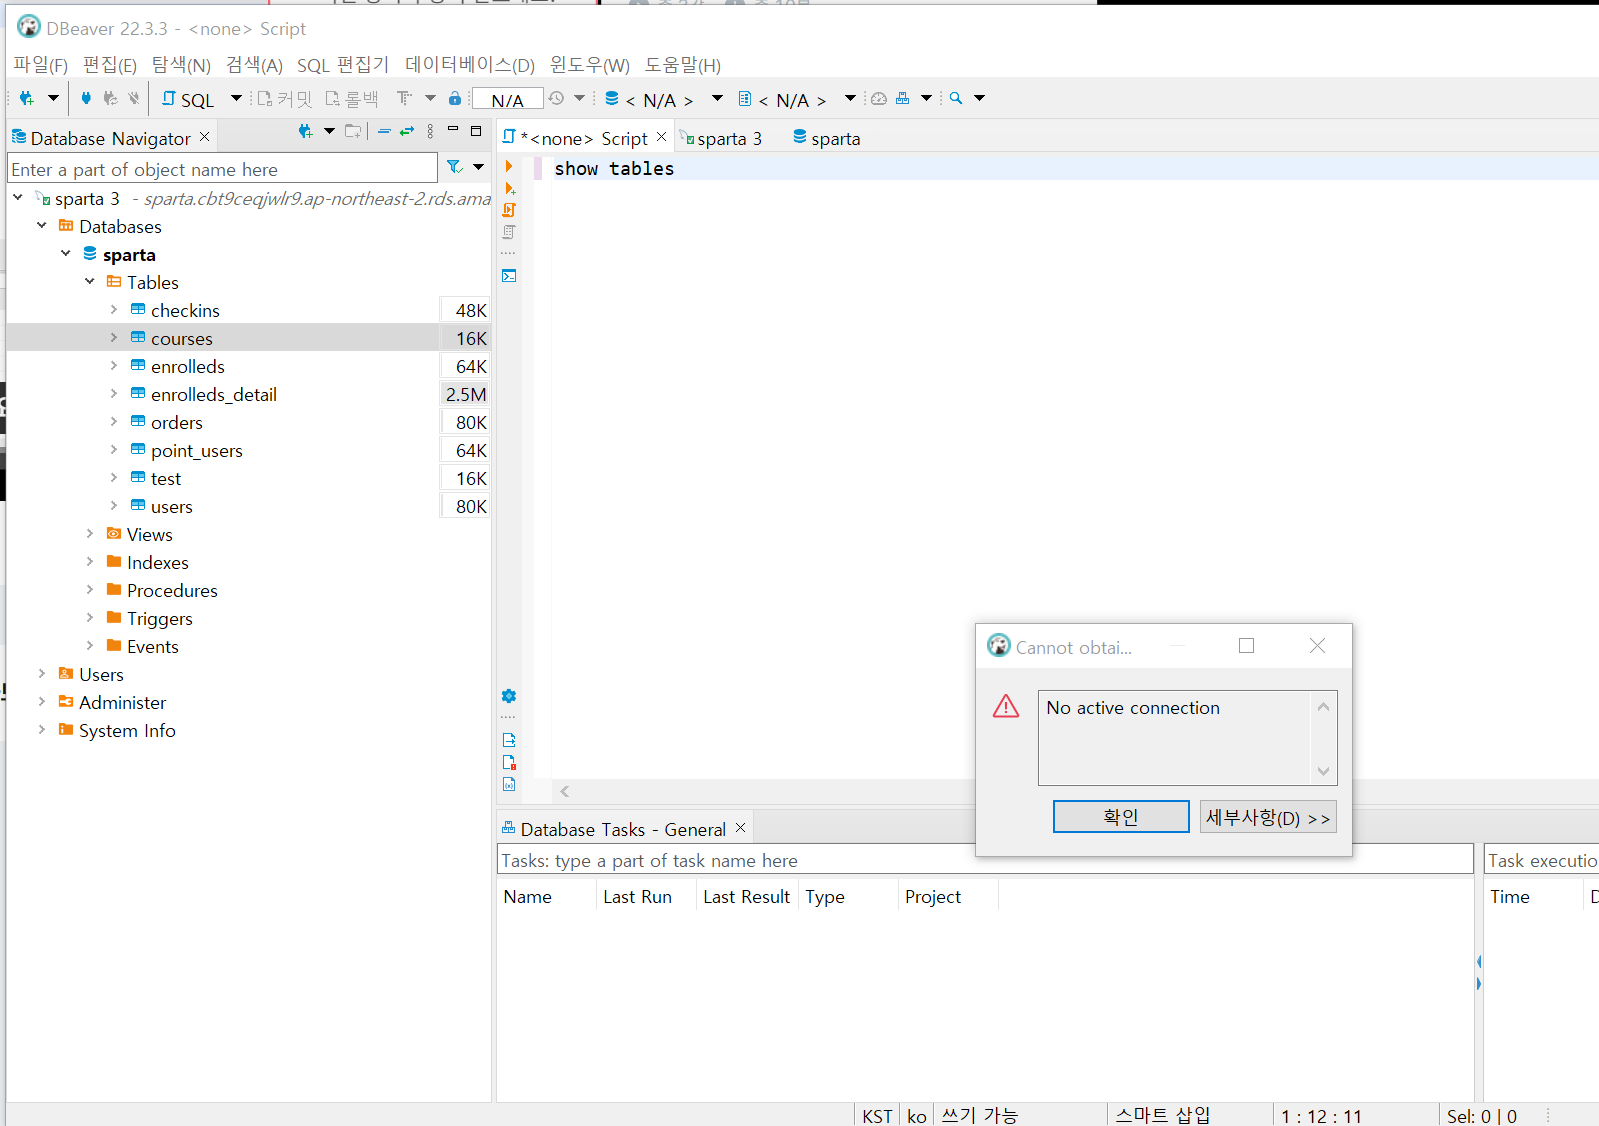Toggle link with editor in Navigator
This screenshot has height=1126, width=1599.
pos(407,131)
